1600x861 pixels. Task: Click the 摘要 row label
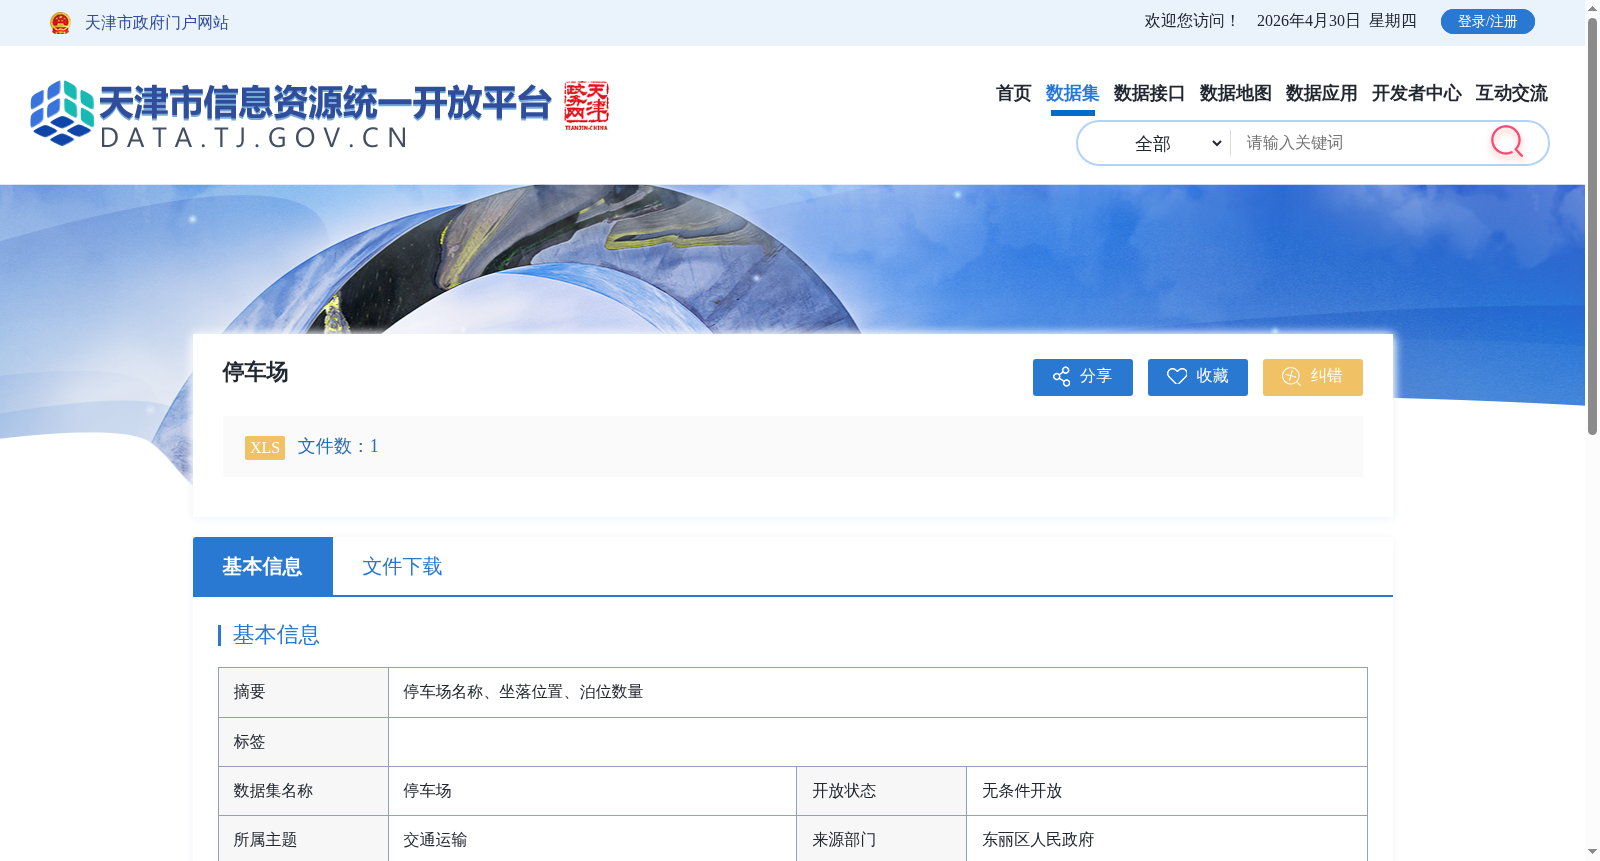click(249, 692)
